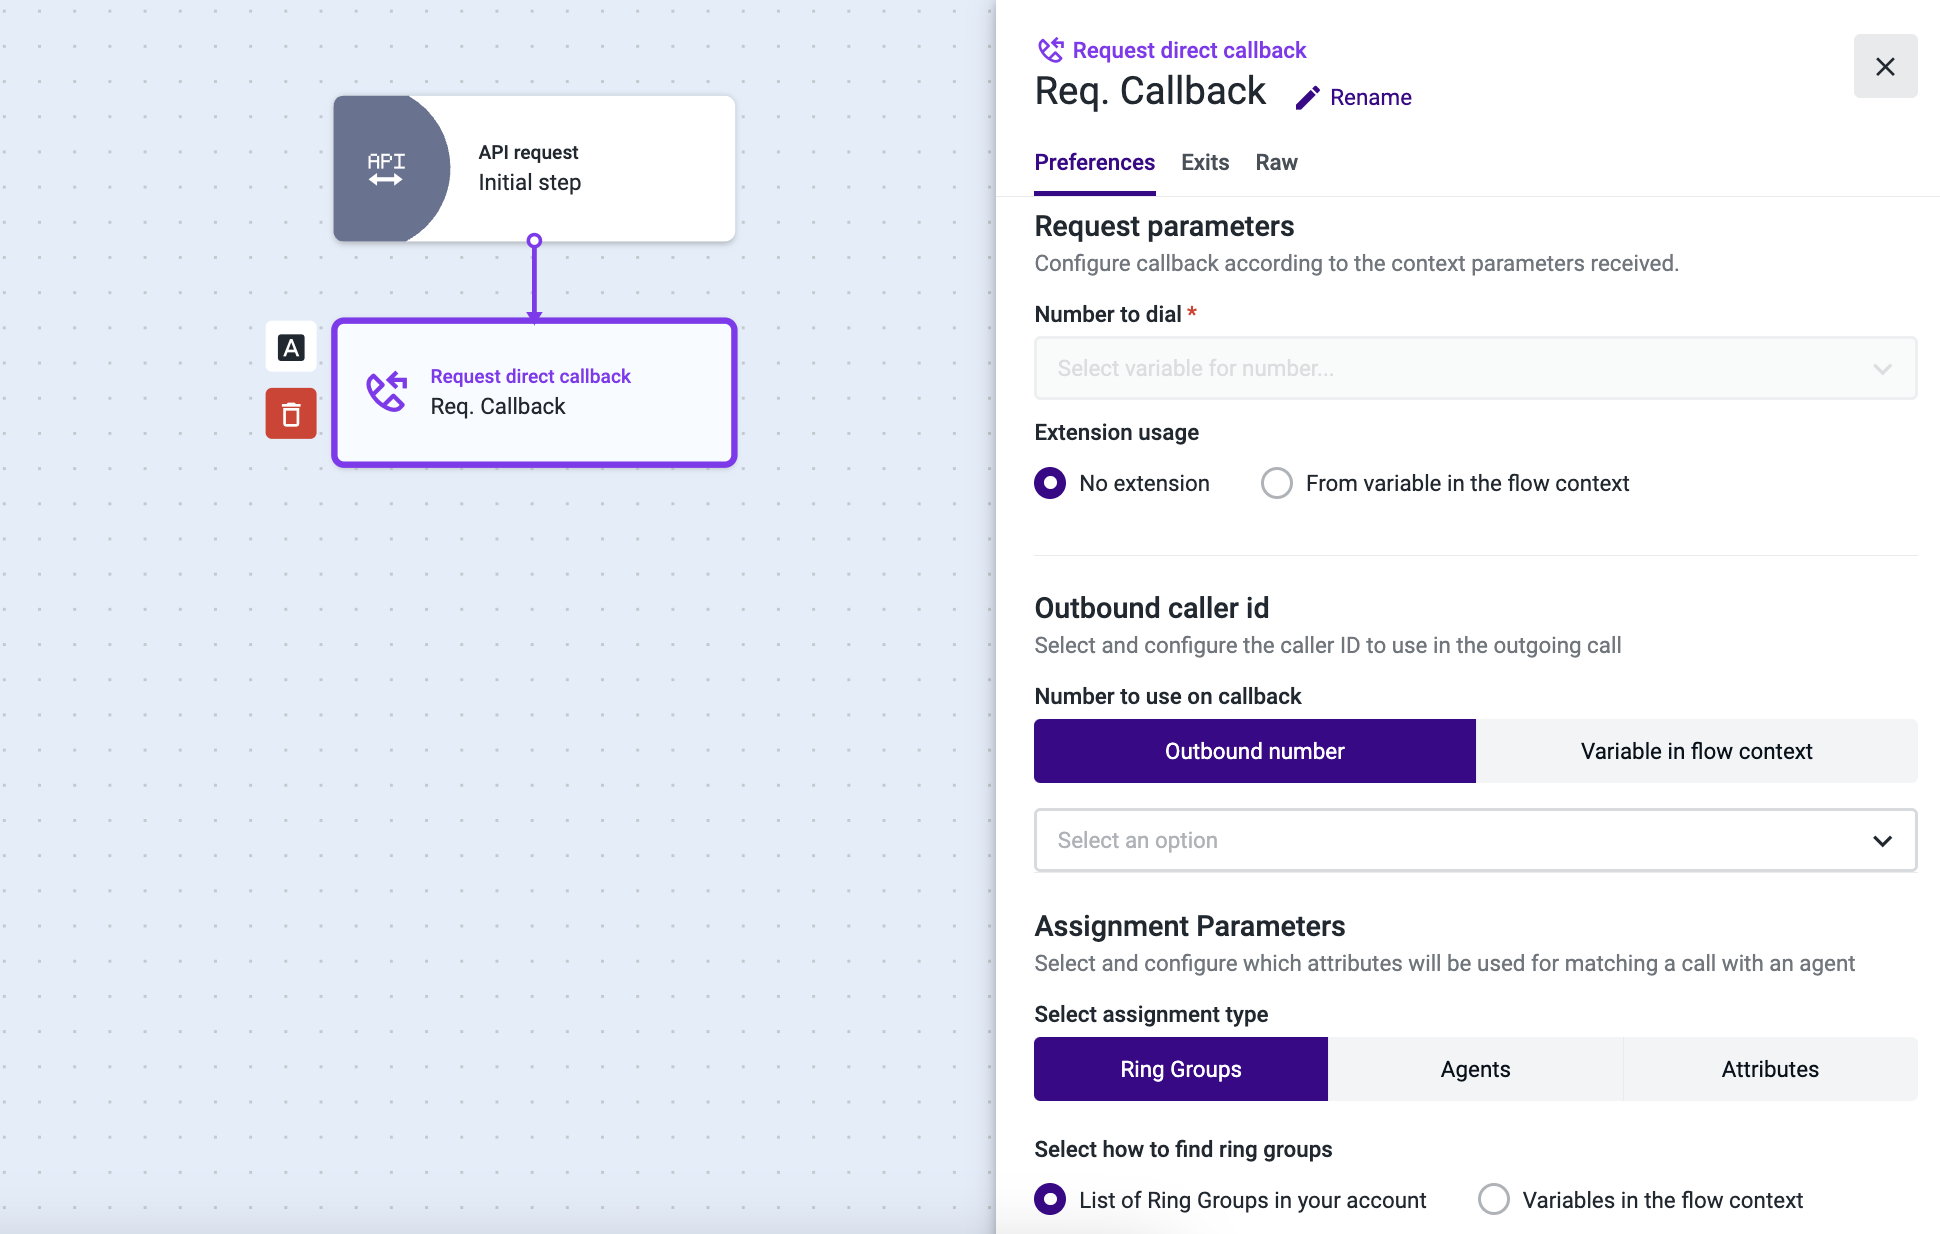
Task: Choose 'From variable in the flow context' radio
Action: coord(1277,483)
